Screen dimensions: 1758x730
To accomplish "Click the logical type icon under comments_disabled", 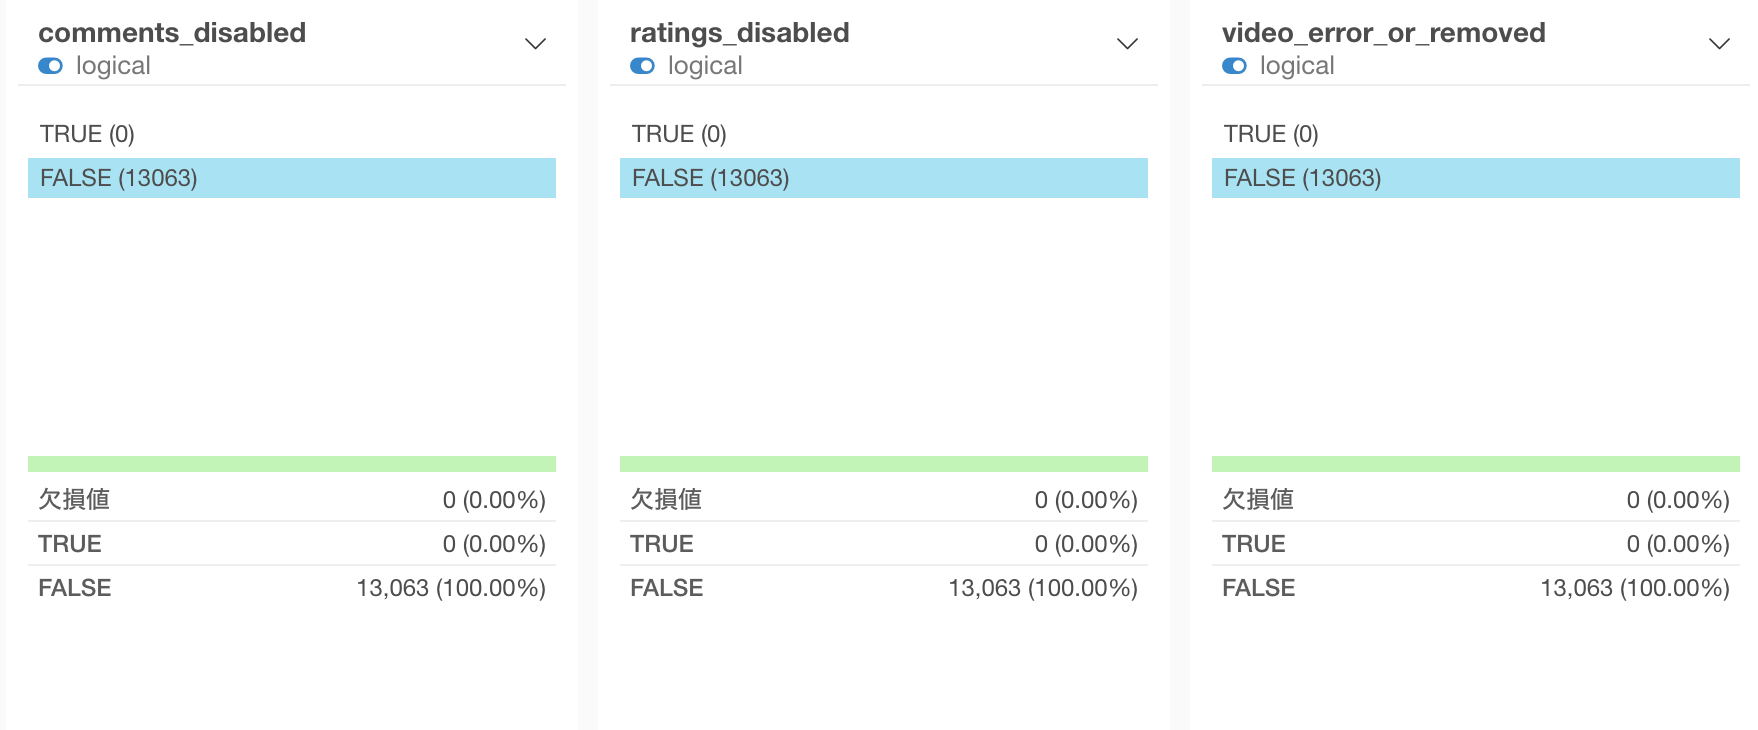I will [50, 66].
